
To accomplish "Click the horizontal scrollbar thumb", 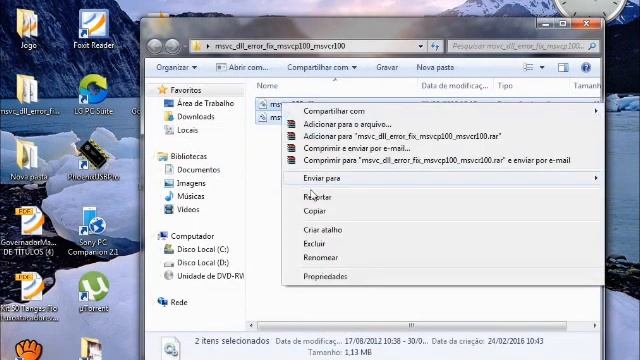I will coord(411,326).
